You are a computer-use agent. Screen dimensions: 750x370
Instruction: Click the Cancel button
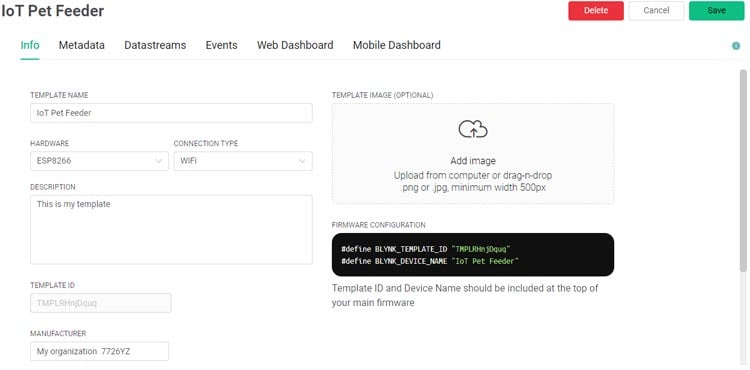pyautogui.click(x=656, y=11)
